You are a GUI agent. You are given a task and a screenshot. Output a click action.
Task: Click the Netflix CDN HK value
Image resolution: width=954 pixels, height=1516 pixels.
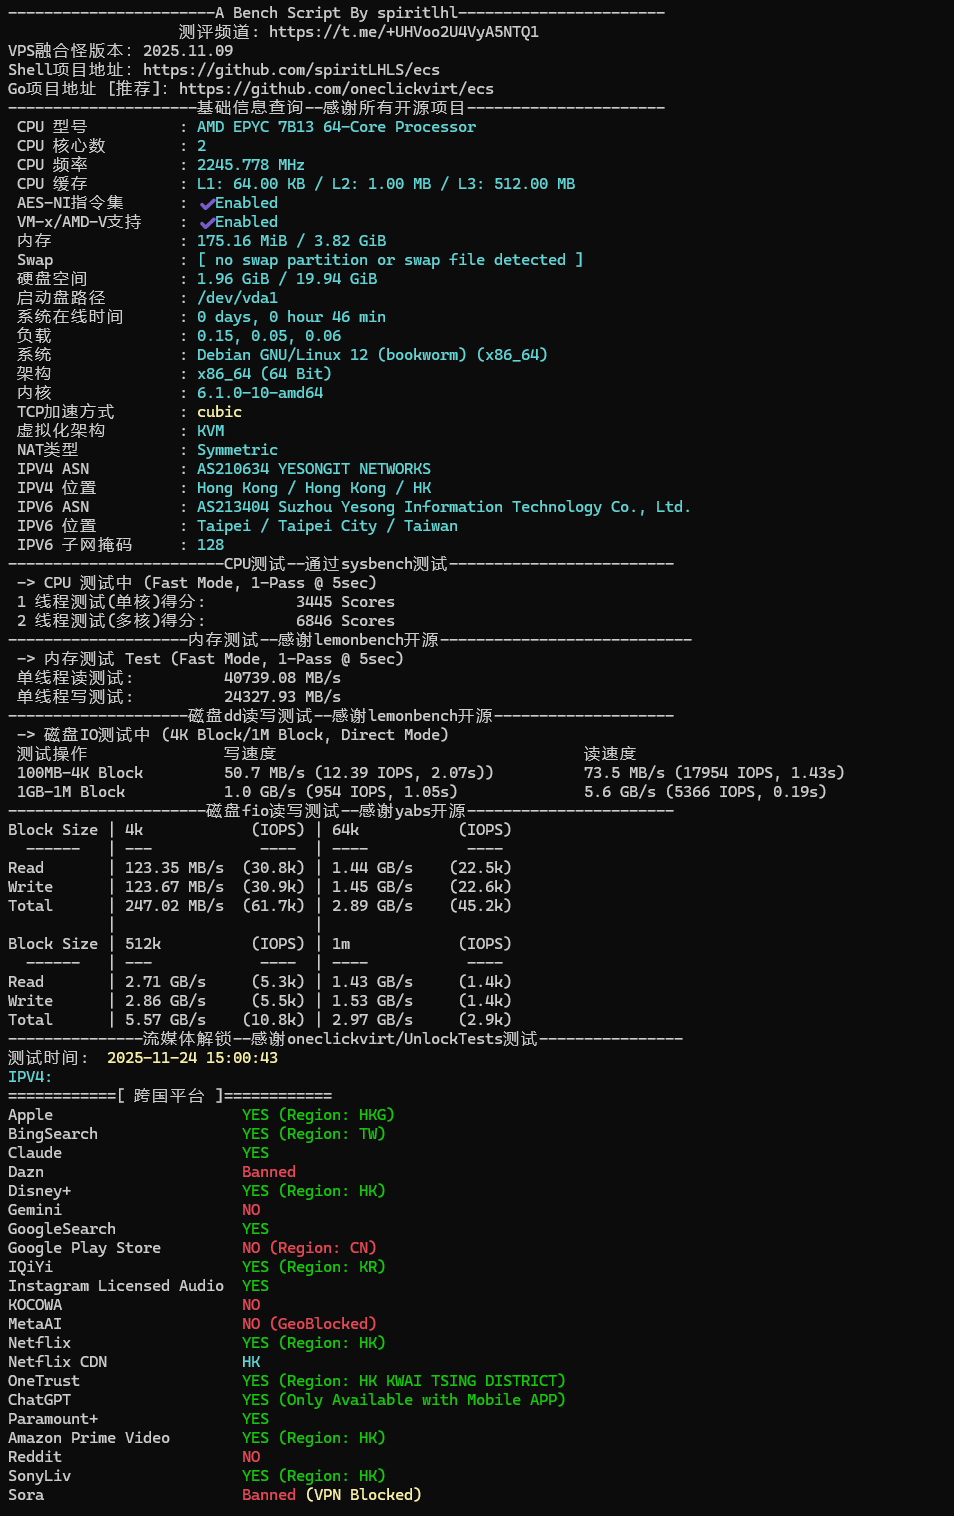[x=251, y=1361]
